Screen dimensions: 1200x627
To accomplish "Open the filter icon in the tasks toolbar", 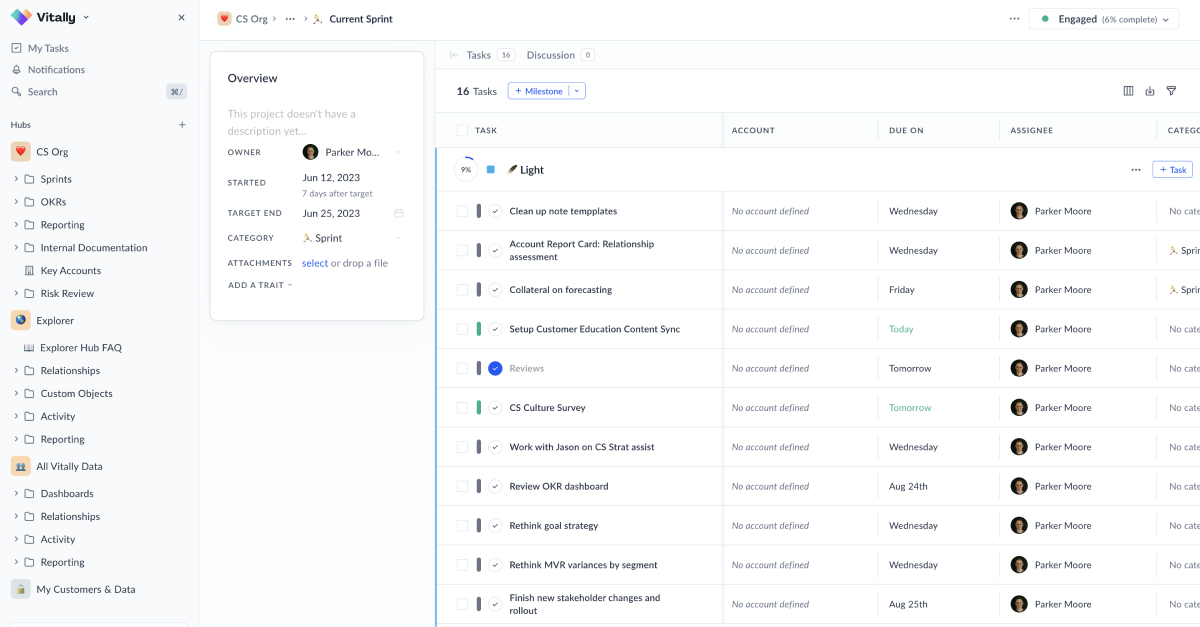I will 1171,90.
